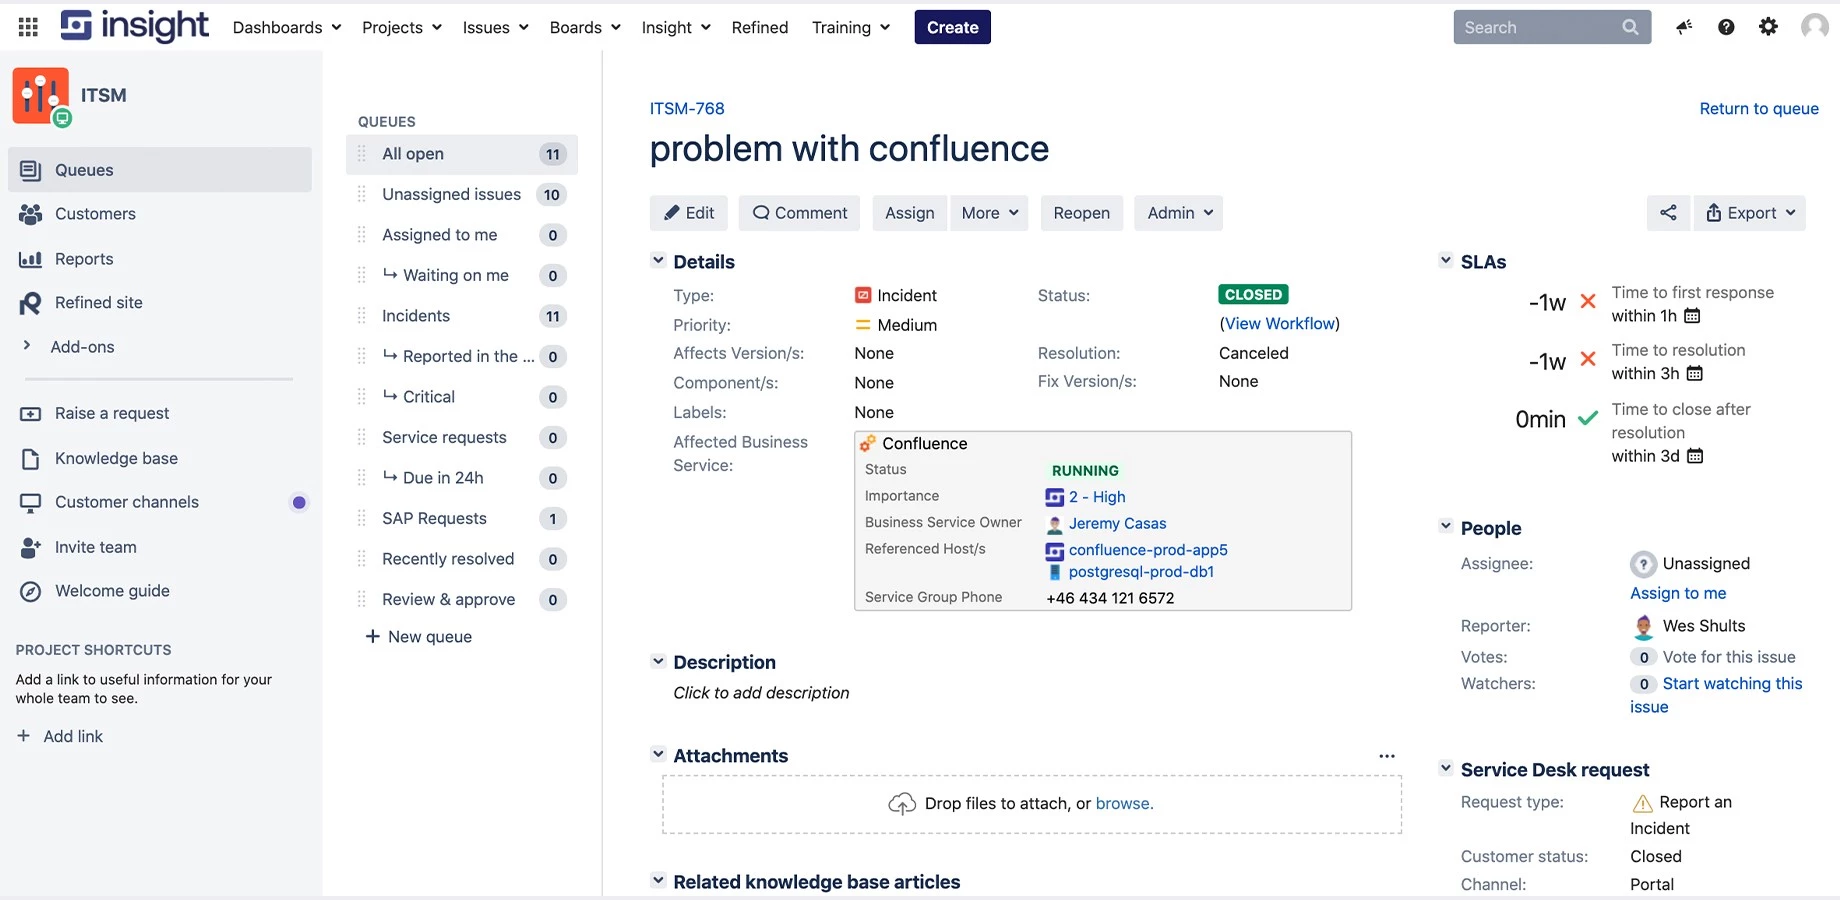The height and width of the screenshot is (900, 1840).
Task: Click the Reopen button
Action: click(1082, 213)
